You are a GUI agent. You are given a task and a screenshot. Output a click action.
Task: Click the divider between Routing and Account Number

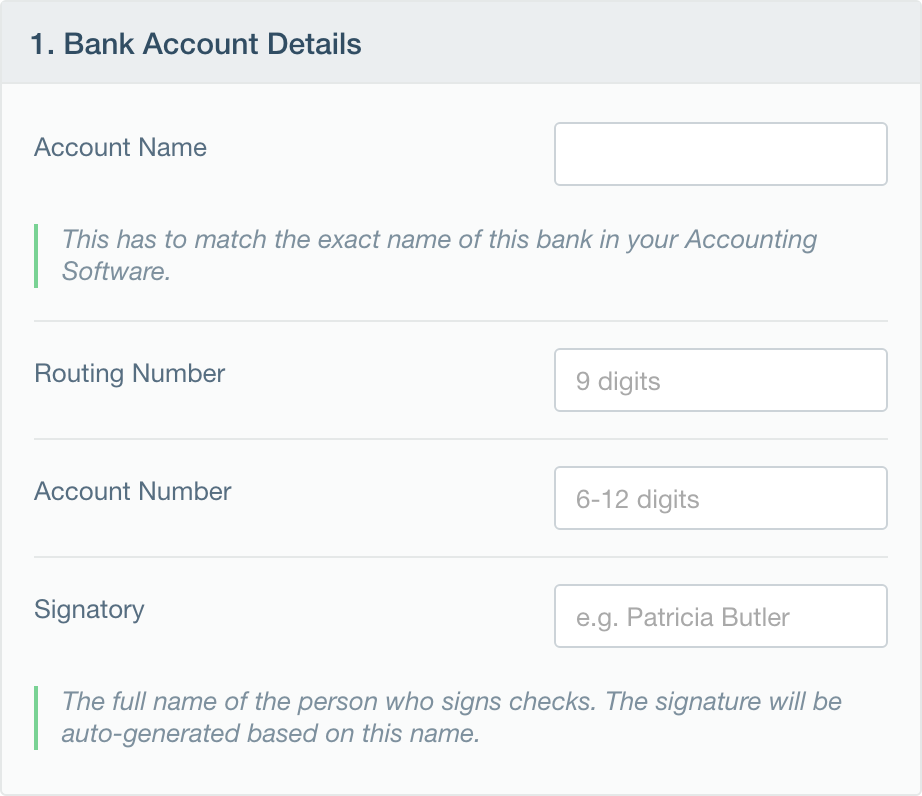(x=460, y=439)
